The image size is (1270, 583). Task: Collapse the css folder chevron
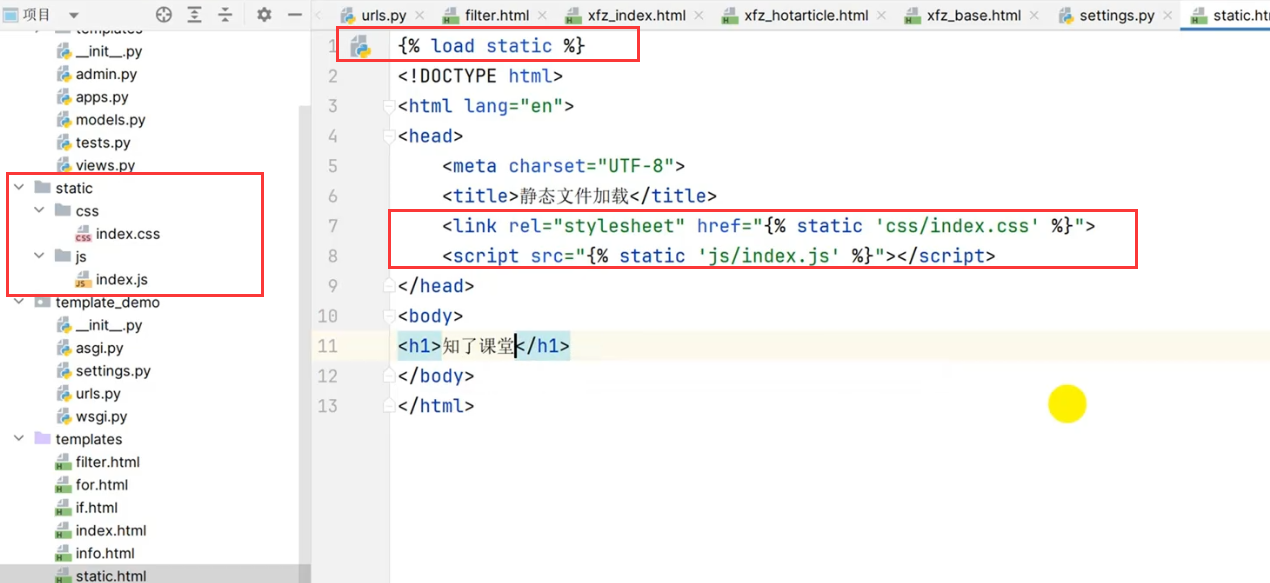coord(39,211)
